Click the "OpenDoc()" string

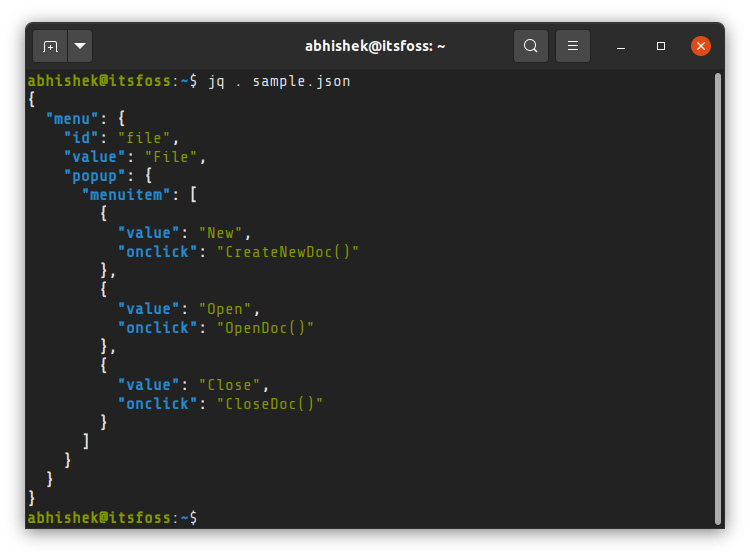[265, 328]
